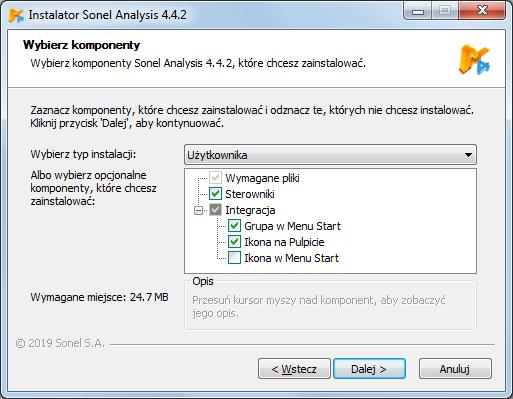Go to next step with Dalej

coord(369,369)
